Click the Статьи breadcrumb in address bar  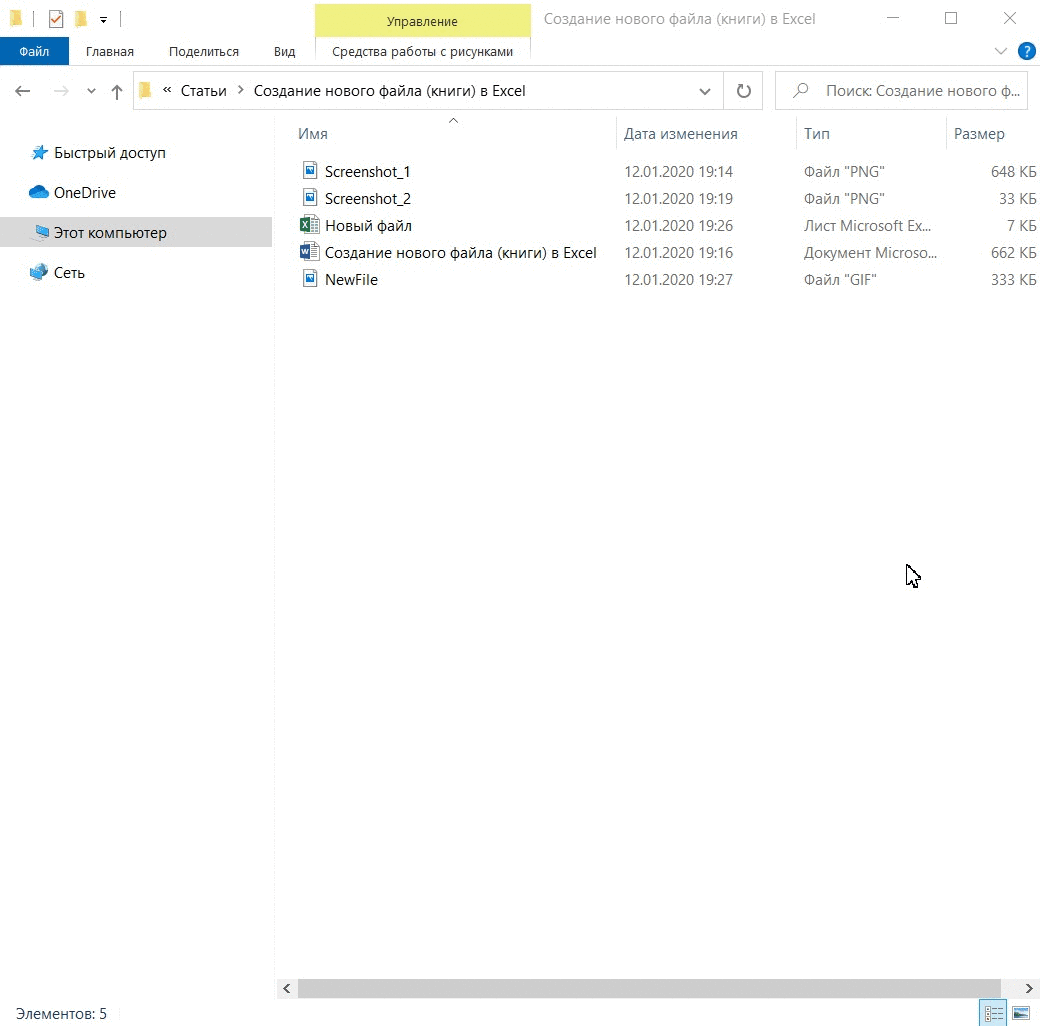point(204,91)
